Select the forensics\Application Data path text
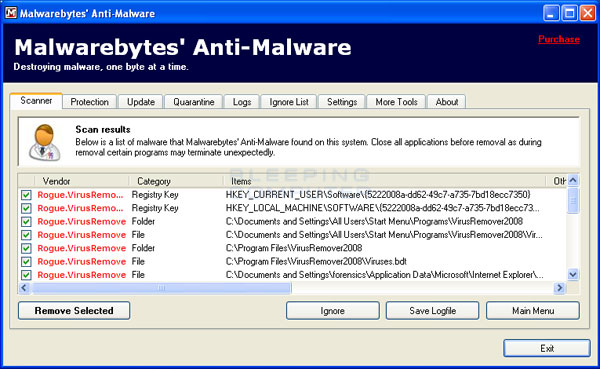The height and width of the screenshot is (369, 600). (384, 275)
